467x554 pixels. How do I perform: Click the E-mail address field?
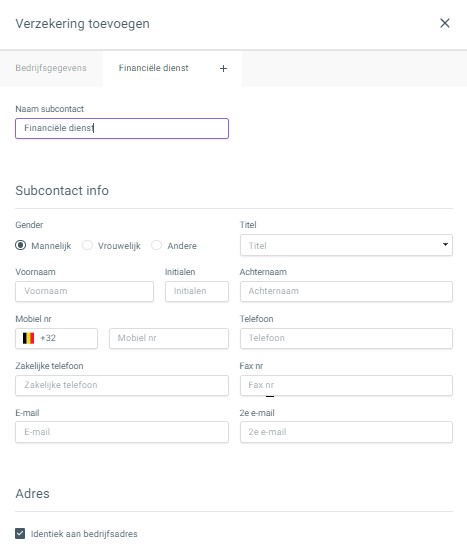tap(122, 432)
